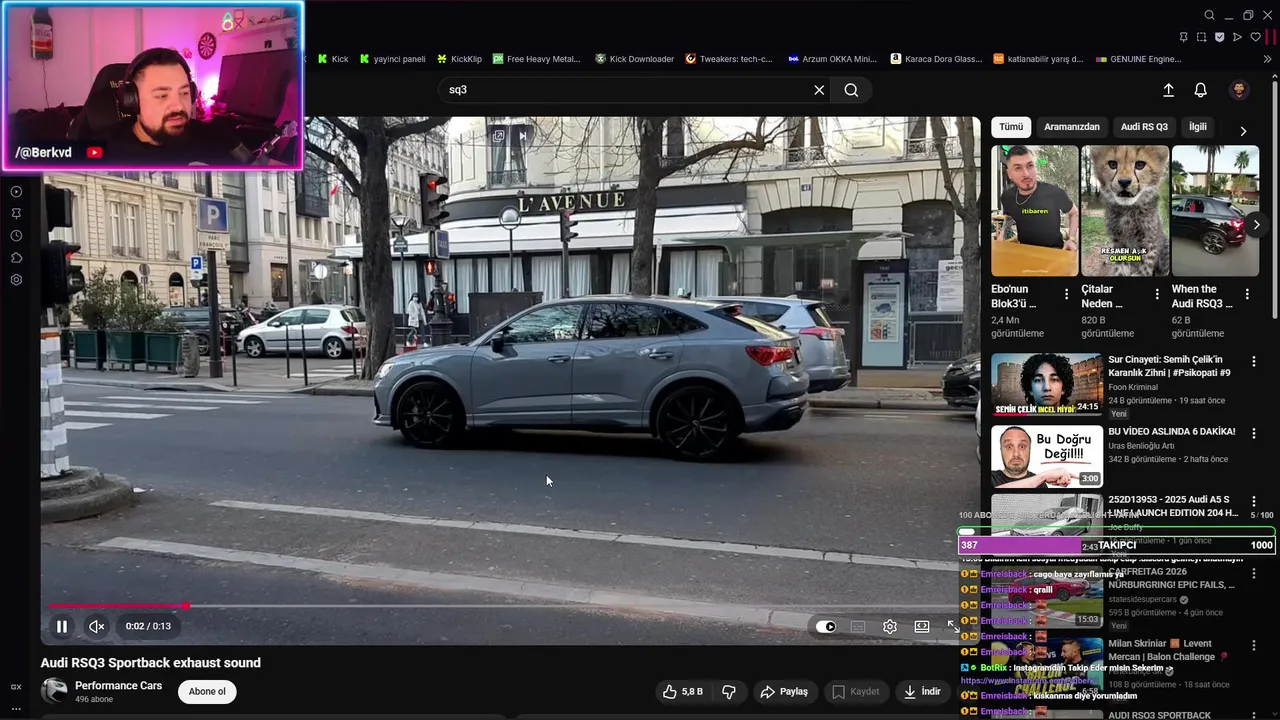Switch player to theater mode
This screenshot has width=1280, height=720.
click(x=922, y=627)
